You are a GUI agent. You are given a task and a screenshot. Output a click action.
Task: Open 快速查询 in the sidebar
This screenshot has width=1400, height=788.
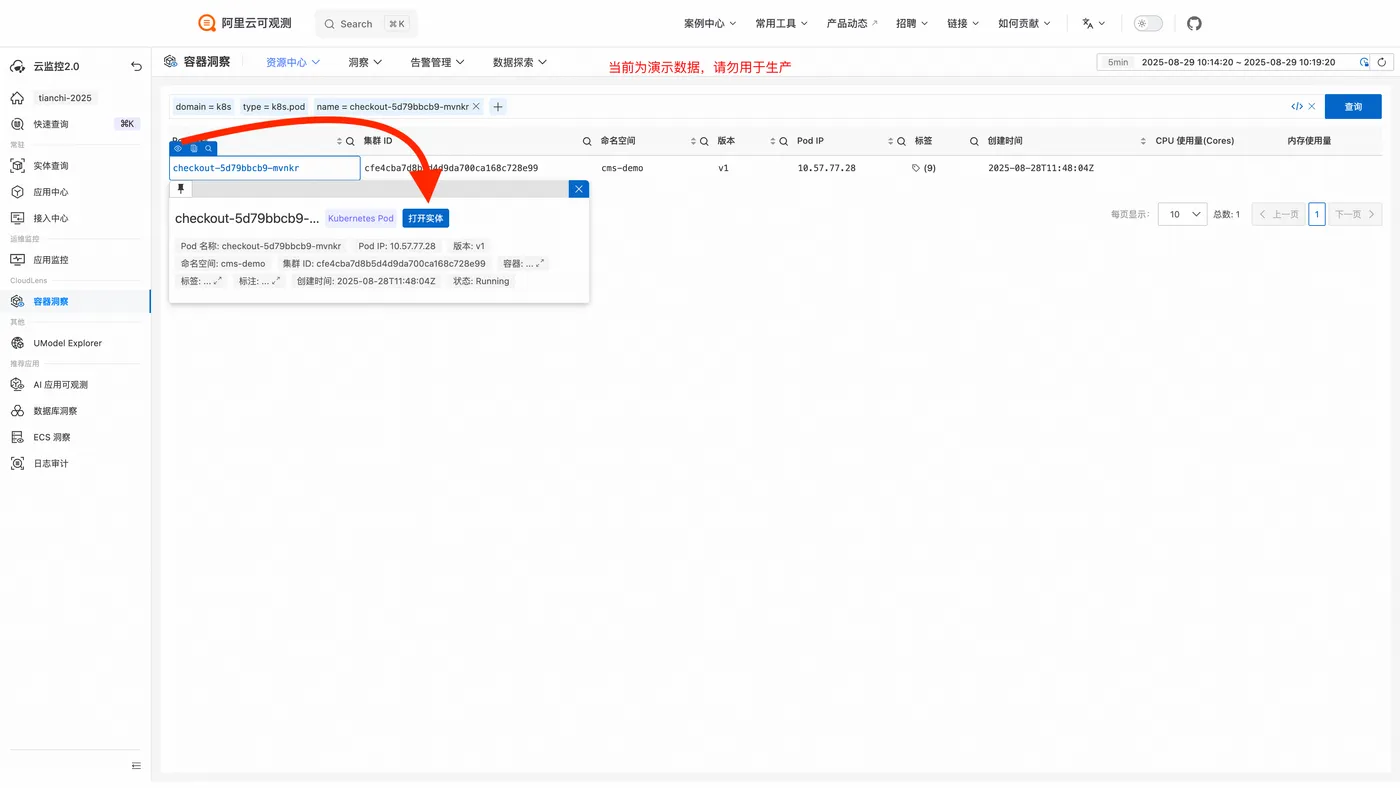pyautogui.click(x=51, y=124)
